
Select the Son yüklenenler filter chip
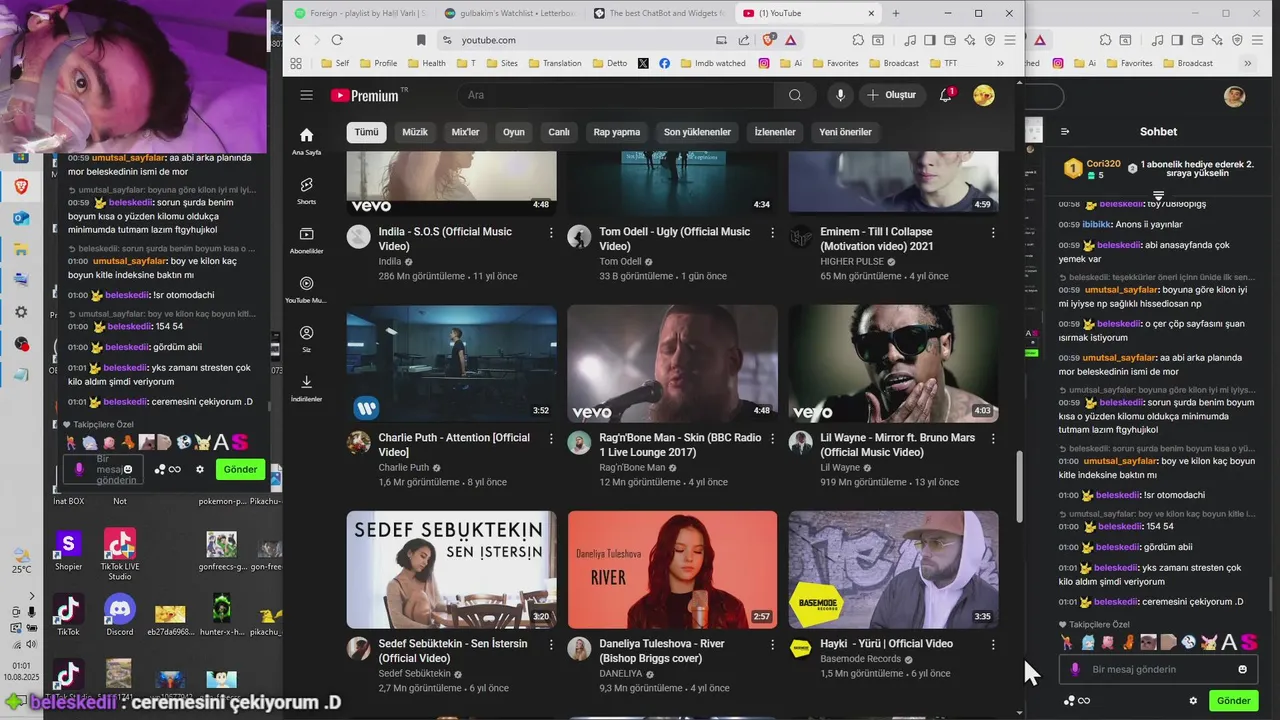pos(697,132)
